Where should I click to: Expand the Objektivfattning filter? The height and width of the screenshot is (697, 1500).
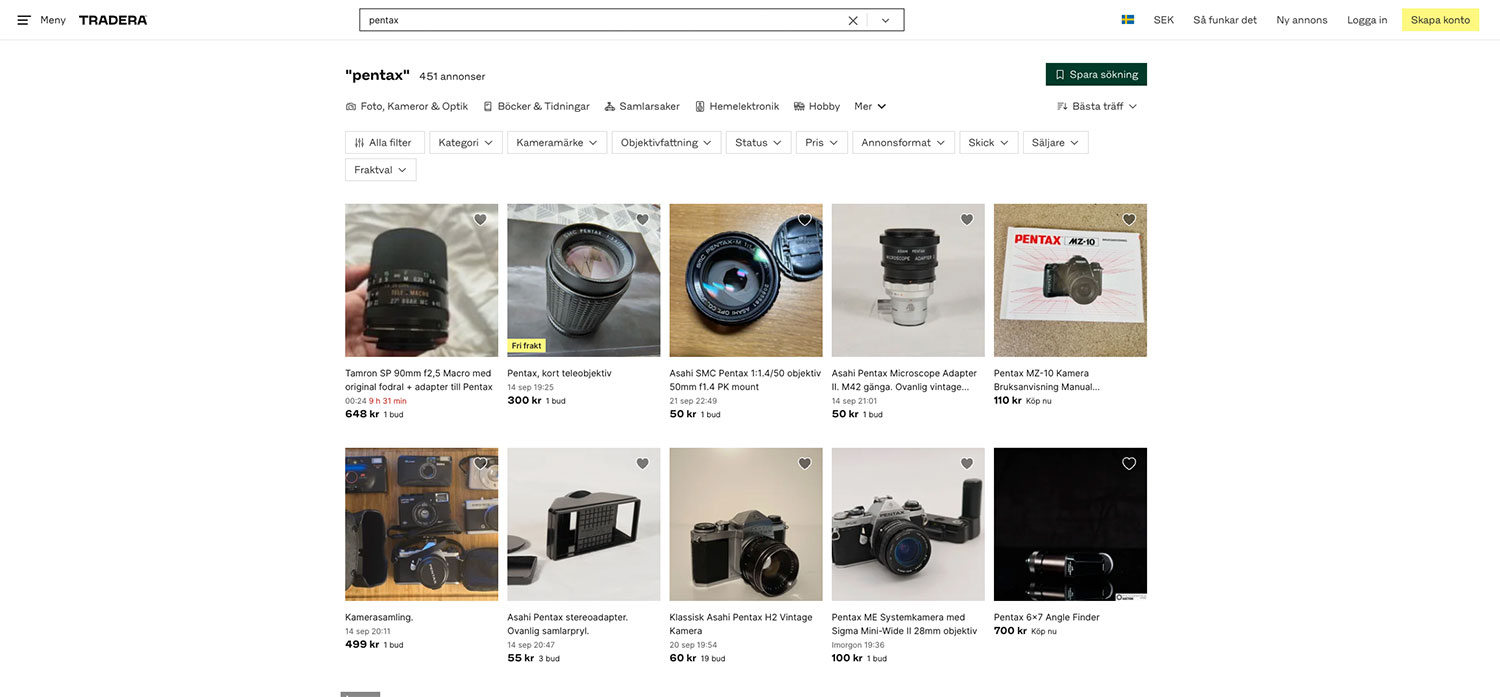click(666, 143)
